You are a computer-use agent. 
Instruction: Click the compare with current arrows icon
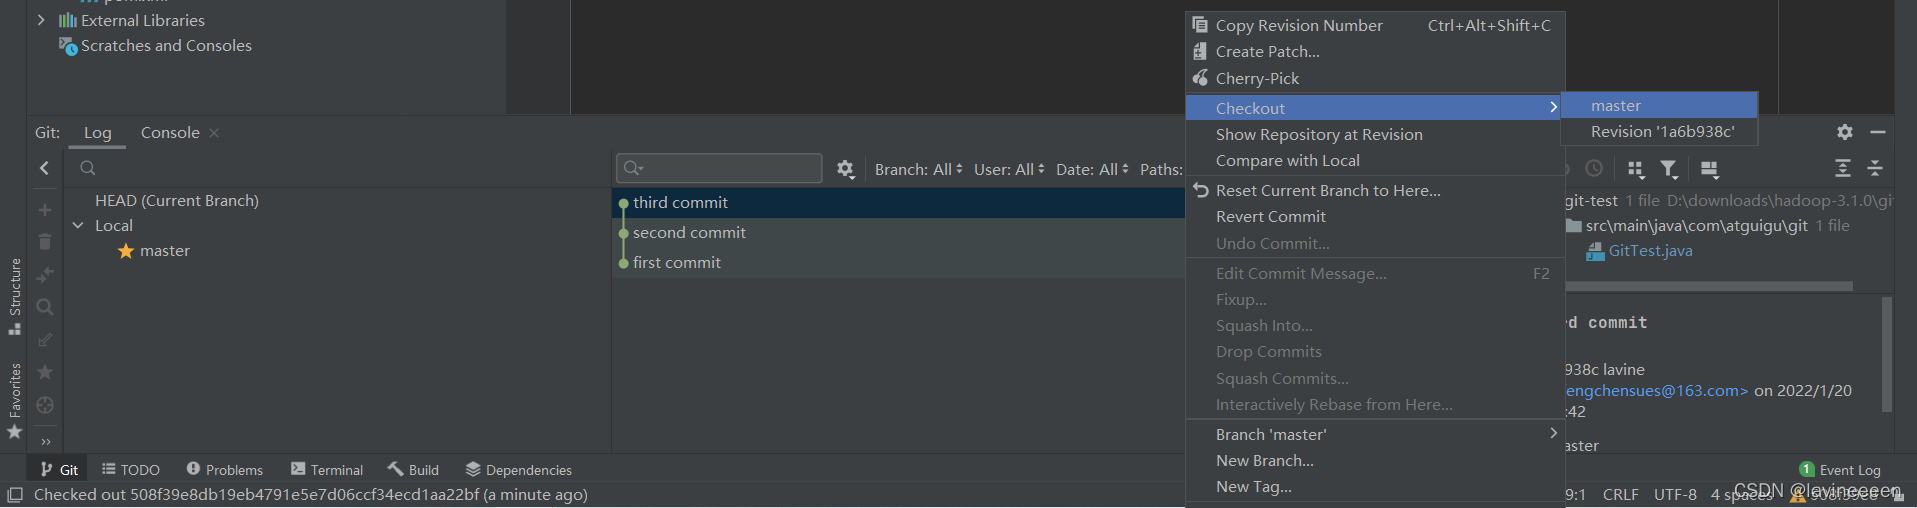click(44, 274)
